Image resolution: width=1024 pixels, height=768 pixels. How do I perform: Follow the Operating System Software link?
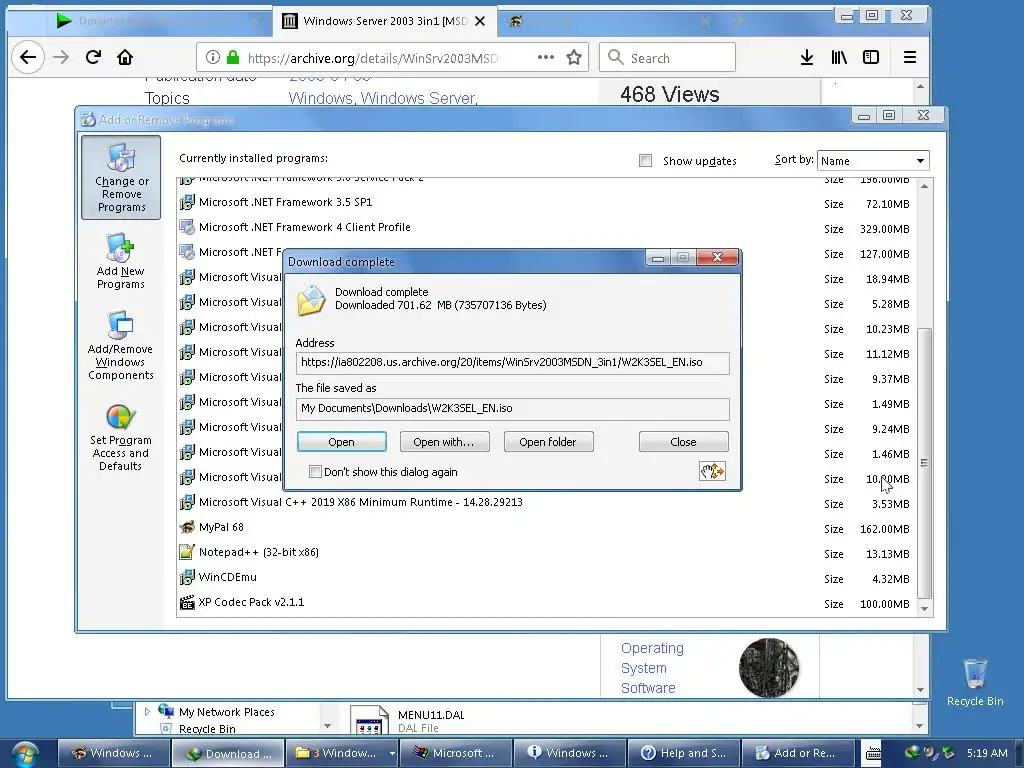pos(652,667)
